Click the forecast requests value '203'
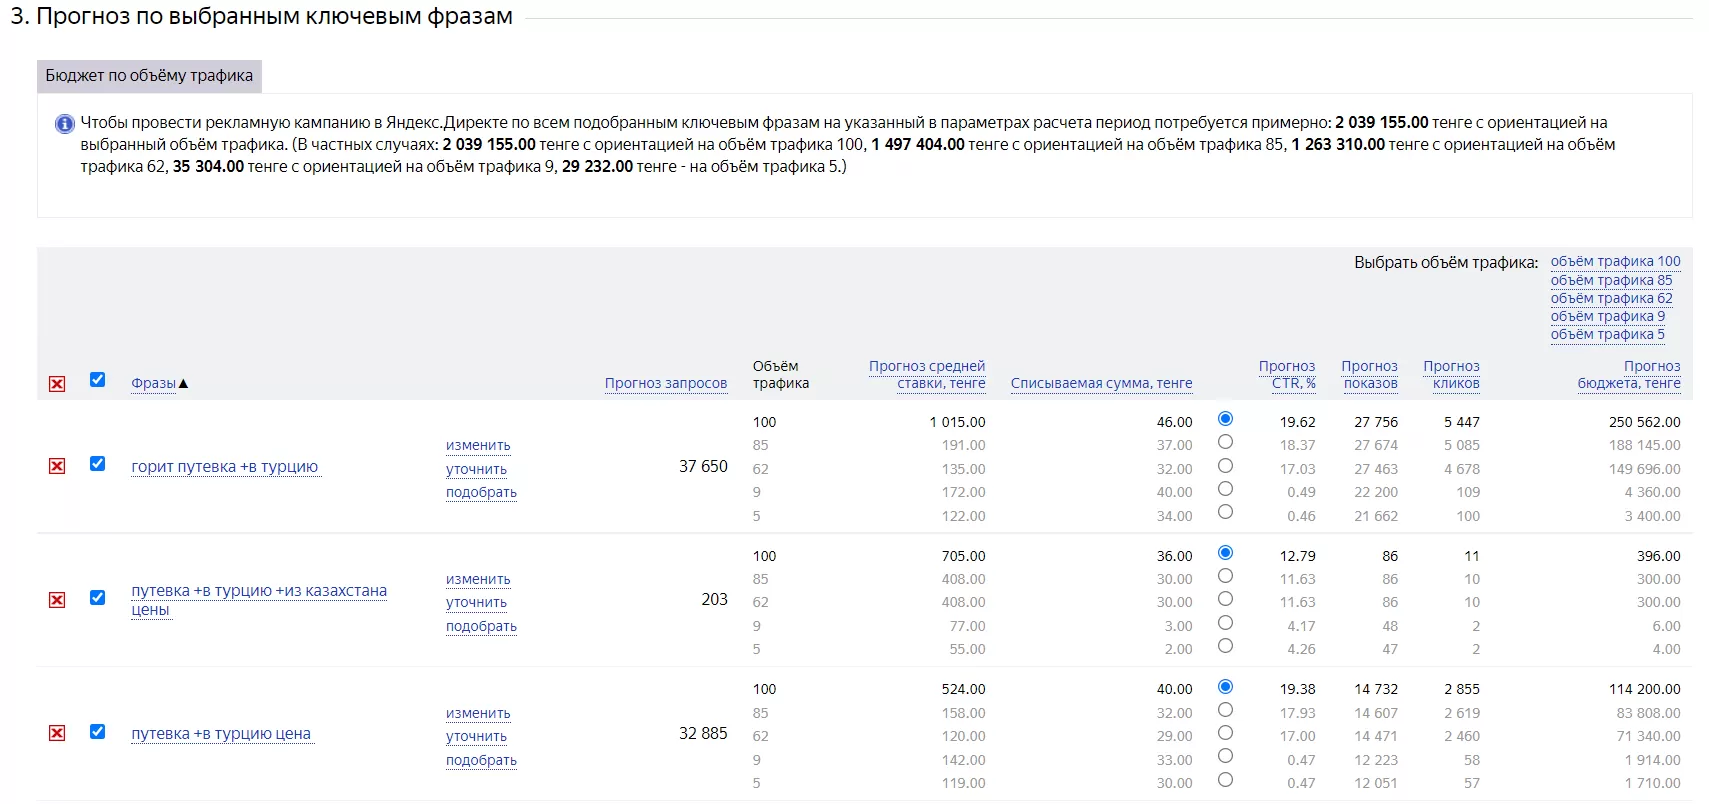This screenshot has width=1709, height=804. pyautogui.click(x=714, y=600)
